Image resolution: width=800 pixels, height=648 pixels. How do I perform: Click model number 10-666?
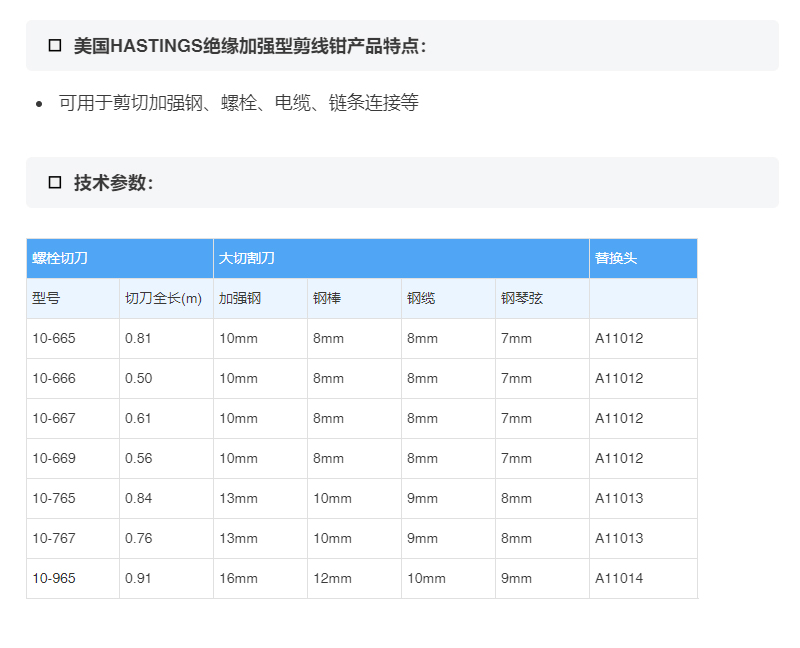(x=54, y=378)
